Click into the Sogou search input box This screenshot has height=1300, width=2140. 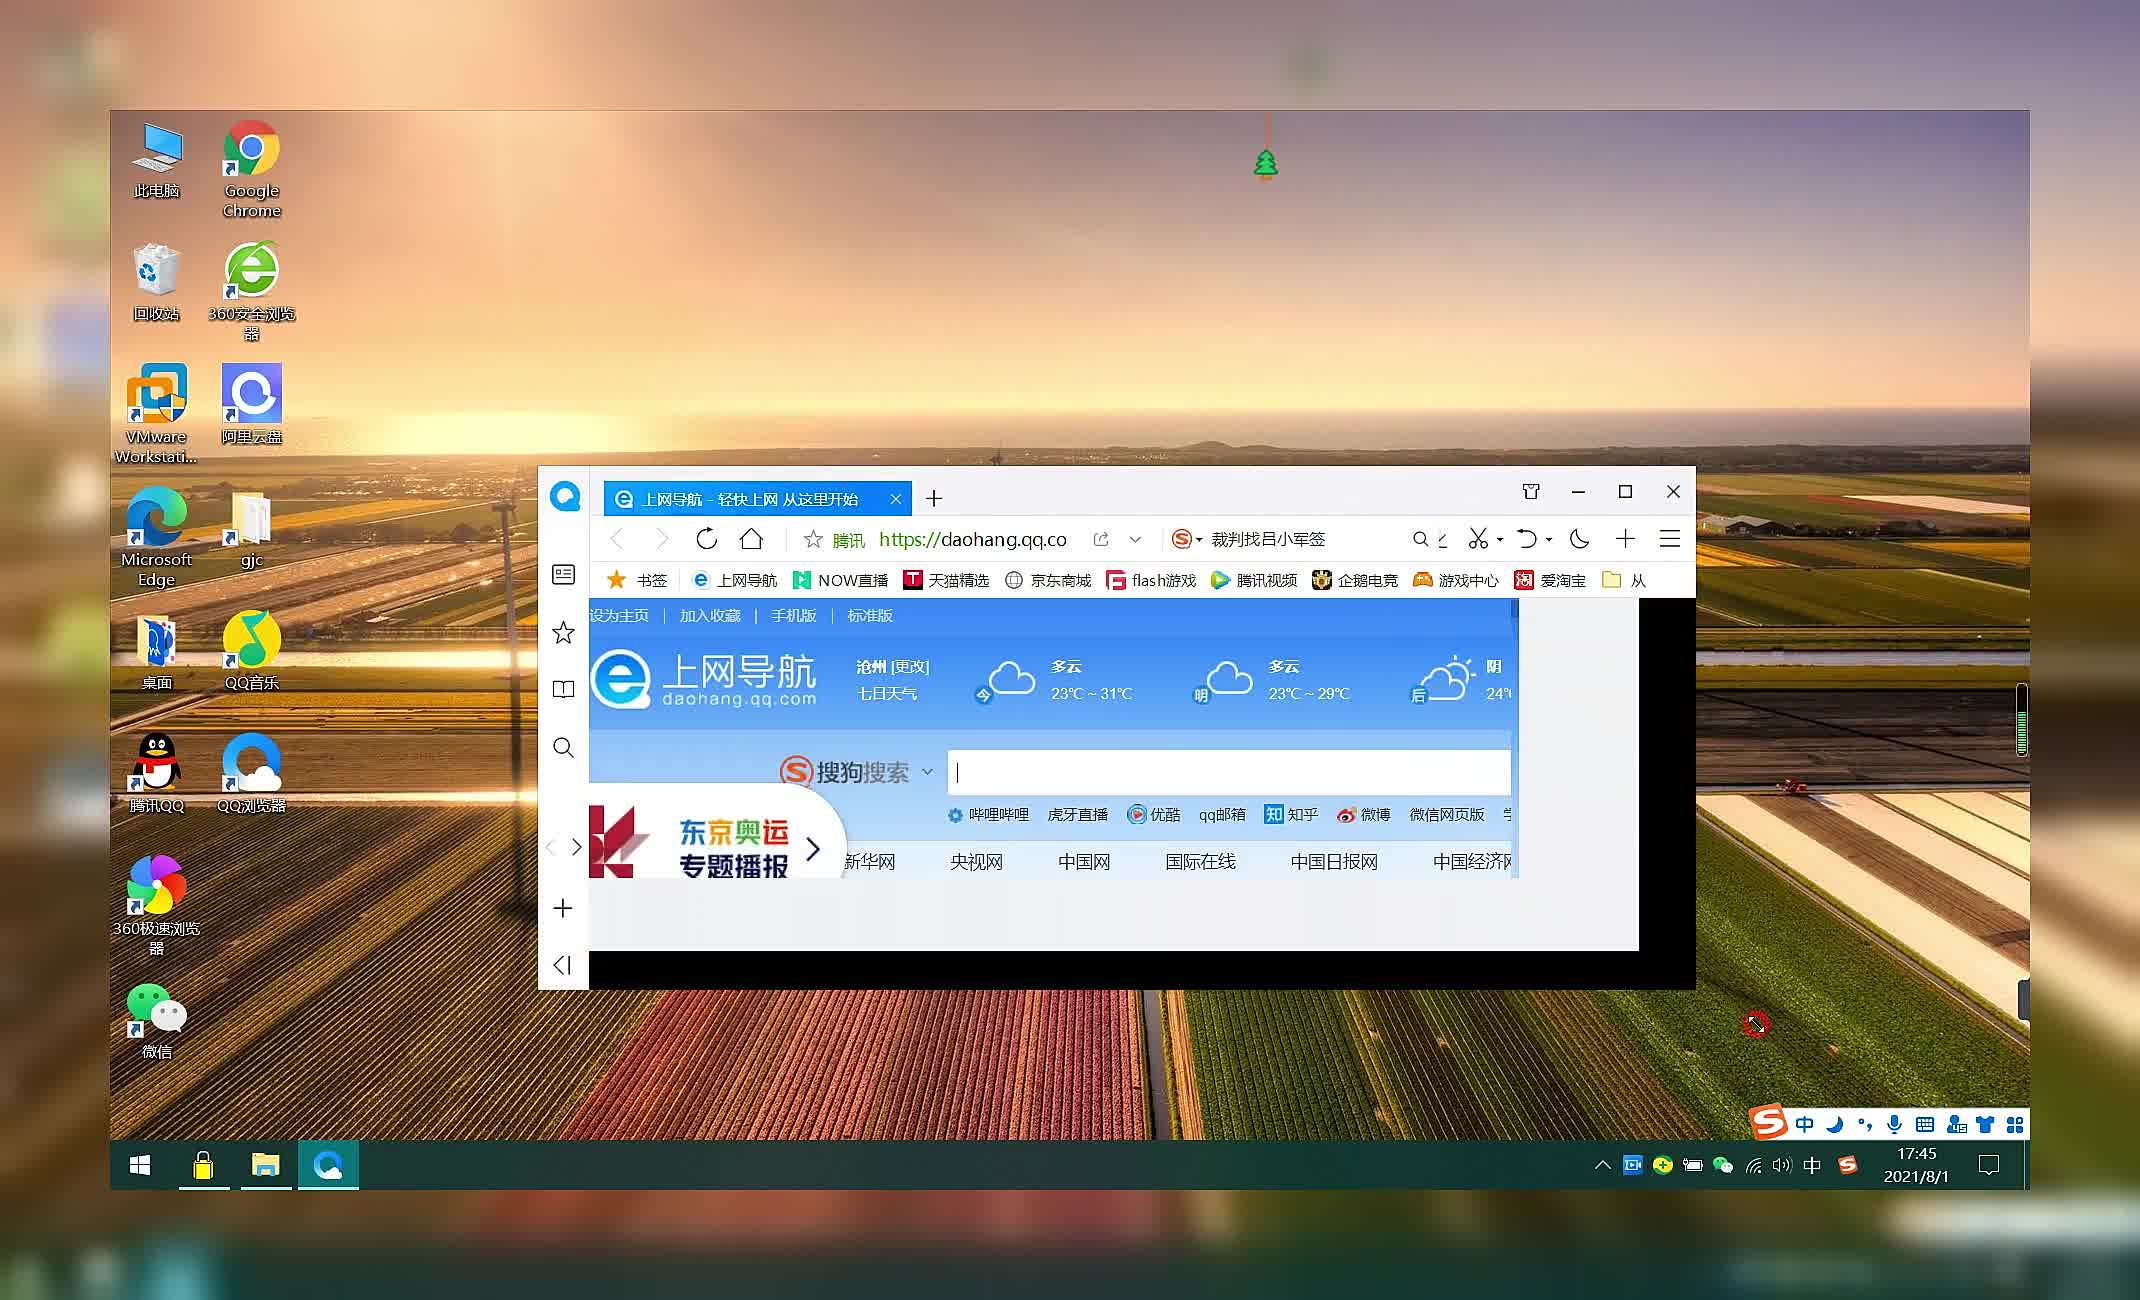(x=1228, y=772)
